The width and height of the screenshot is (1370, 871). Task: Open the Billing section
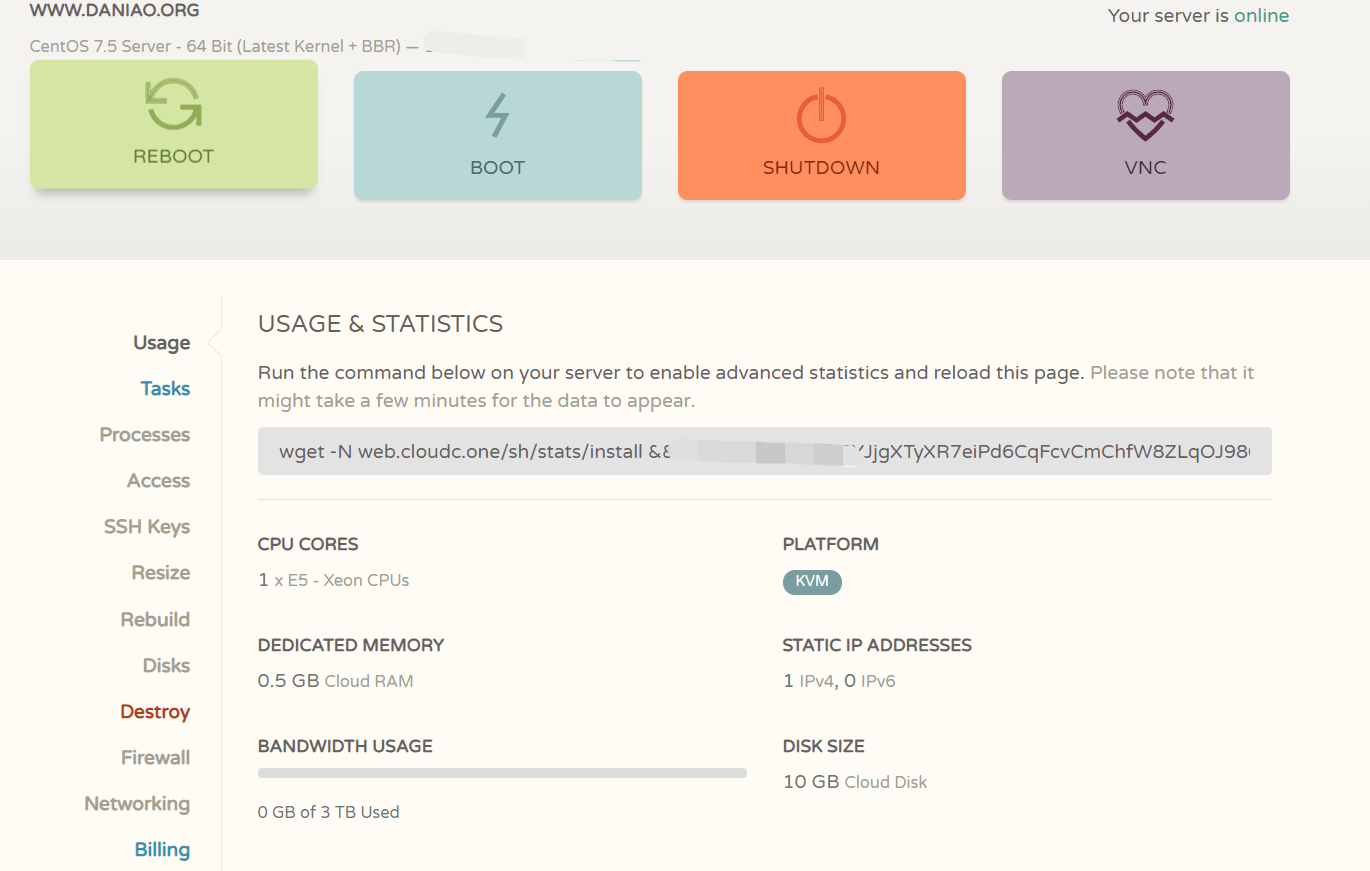pyautogui.click(x=162, y=850)
